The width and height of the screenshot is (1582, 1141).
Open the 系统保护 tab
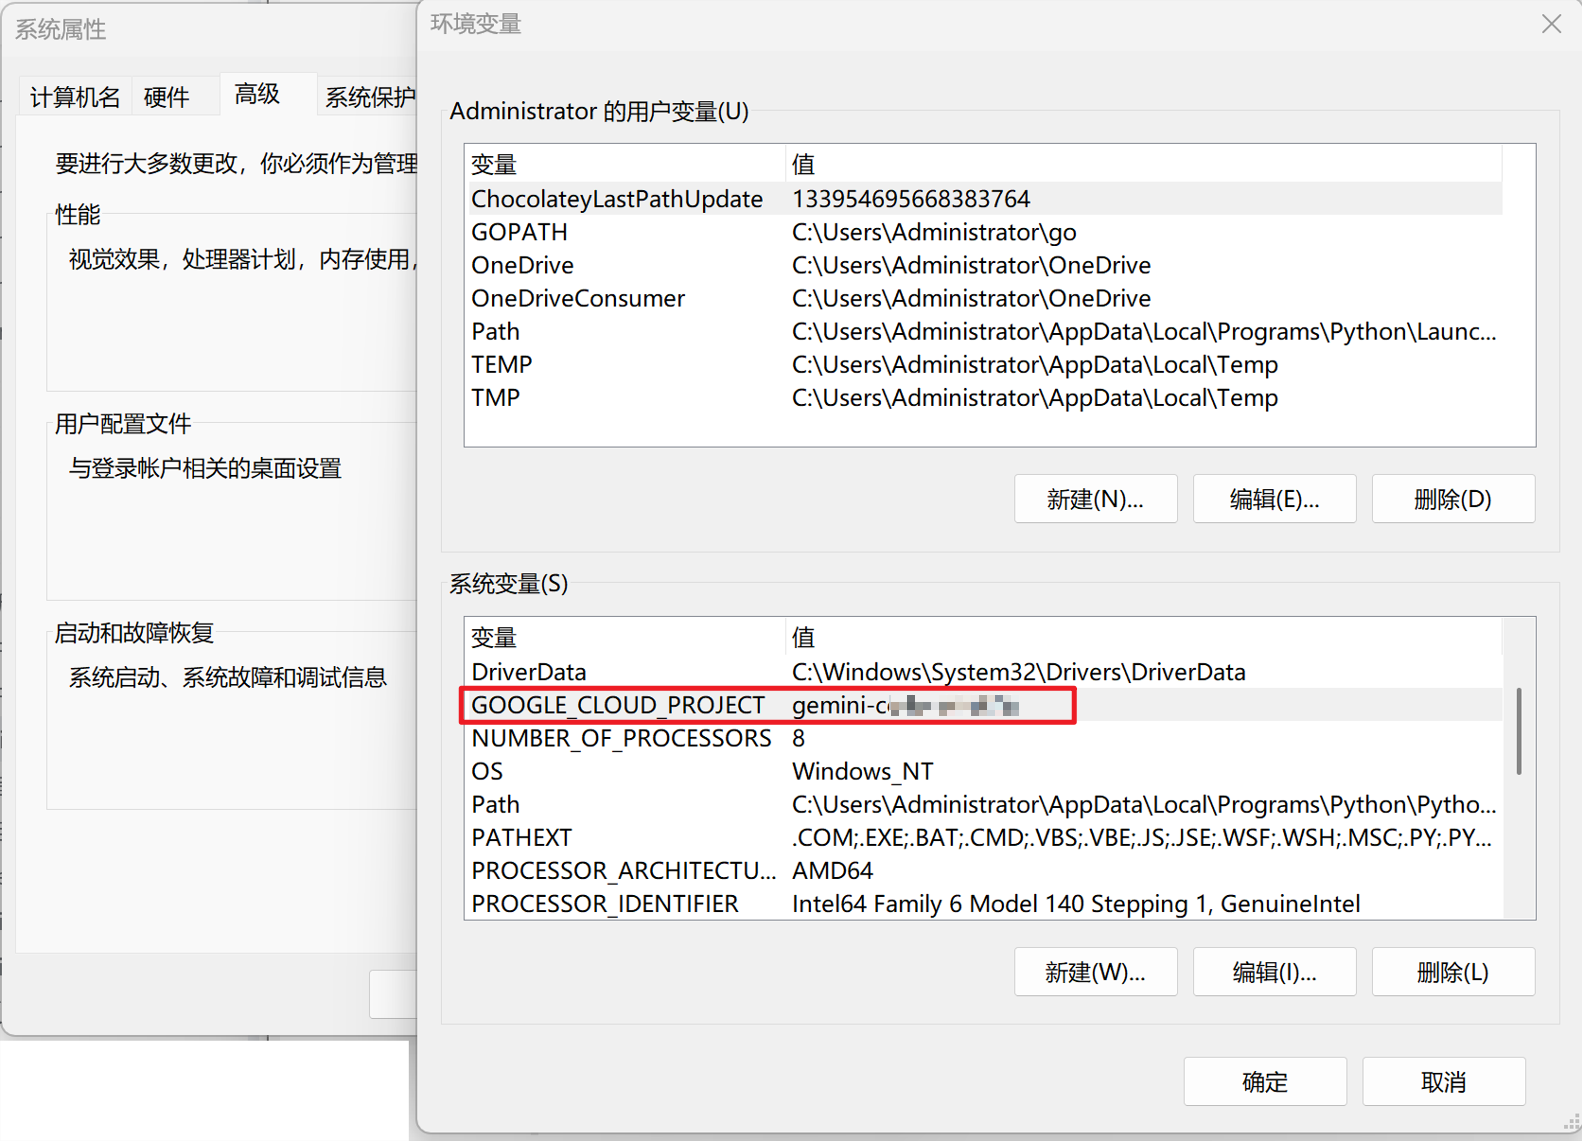[368, 97]
